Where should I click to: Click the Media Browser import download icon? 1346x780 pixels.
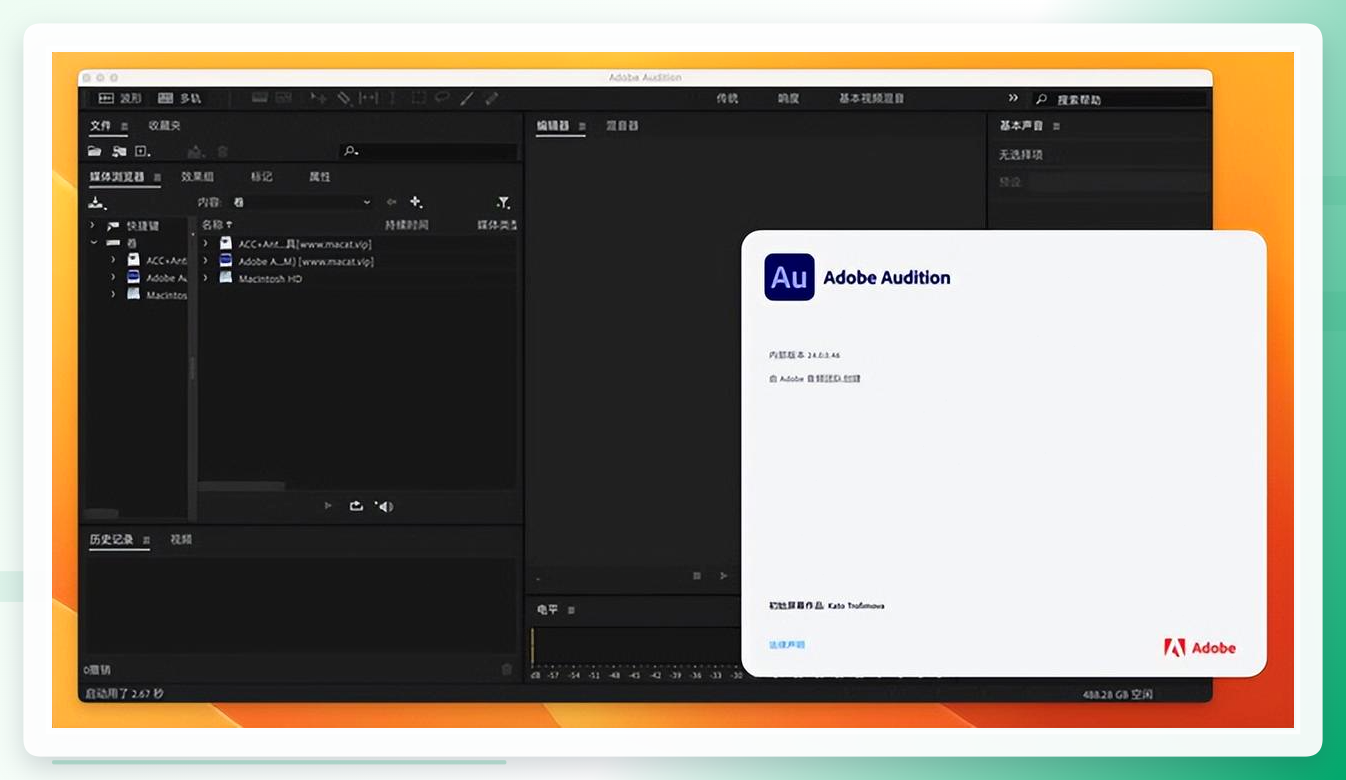[97, 202]
